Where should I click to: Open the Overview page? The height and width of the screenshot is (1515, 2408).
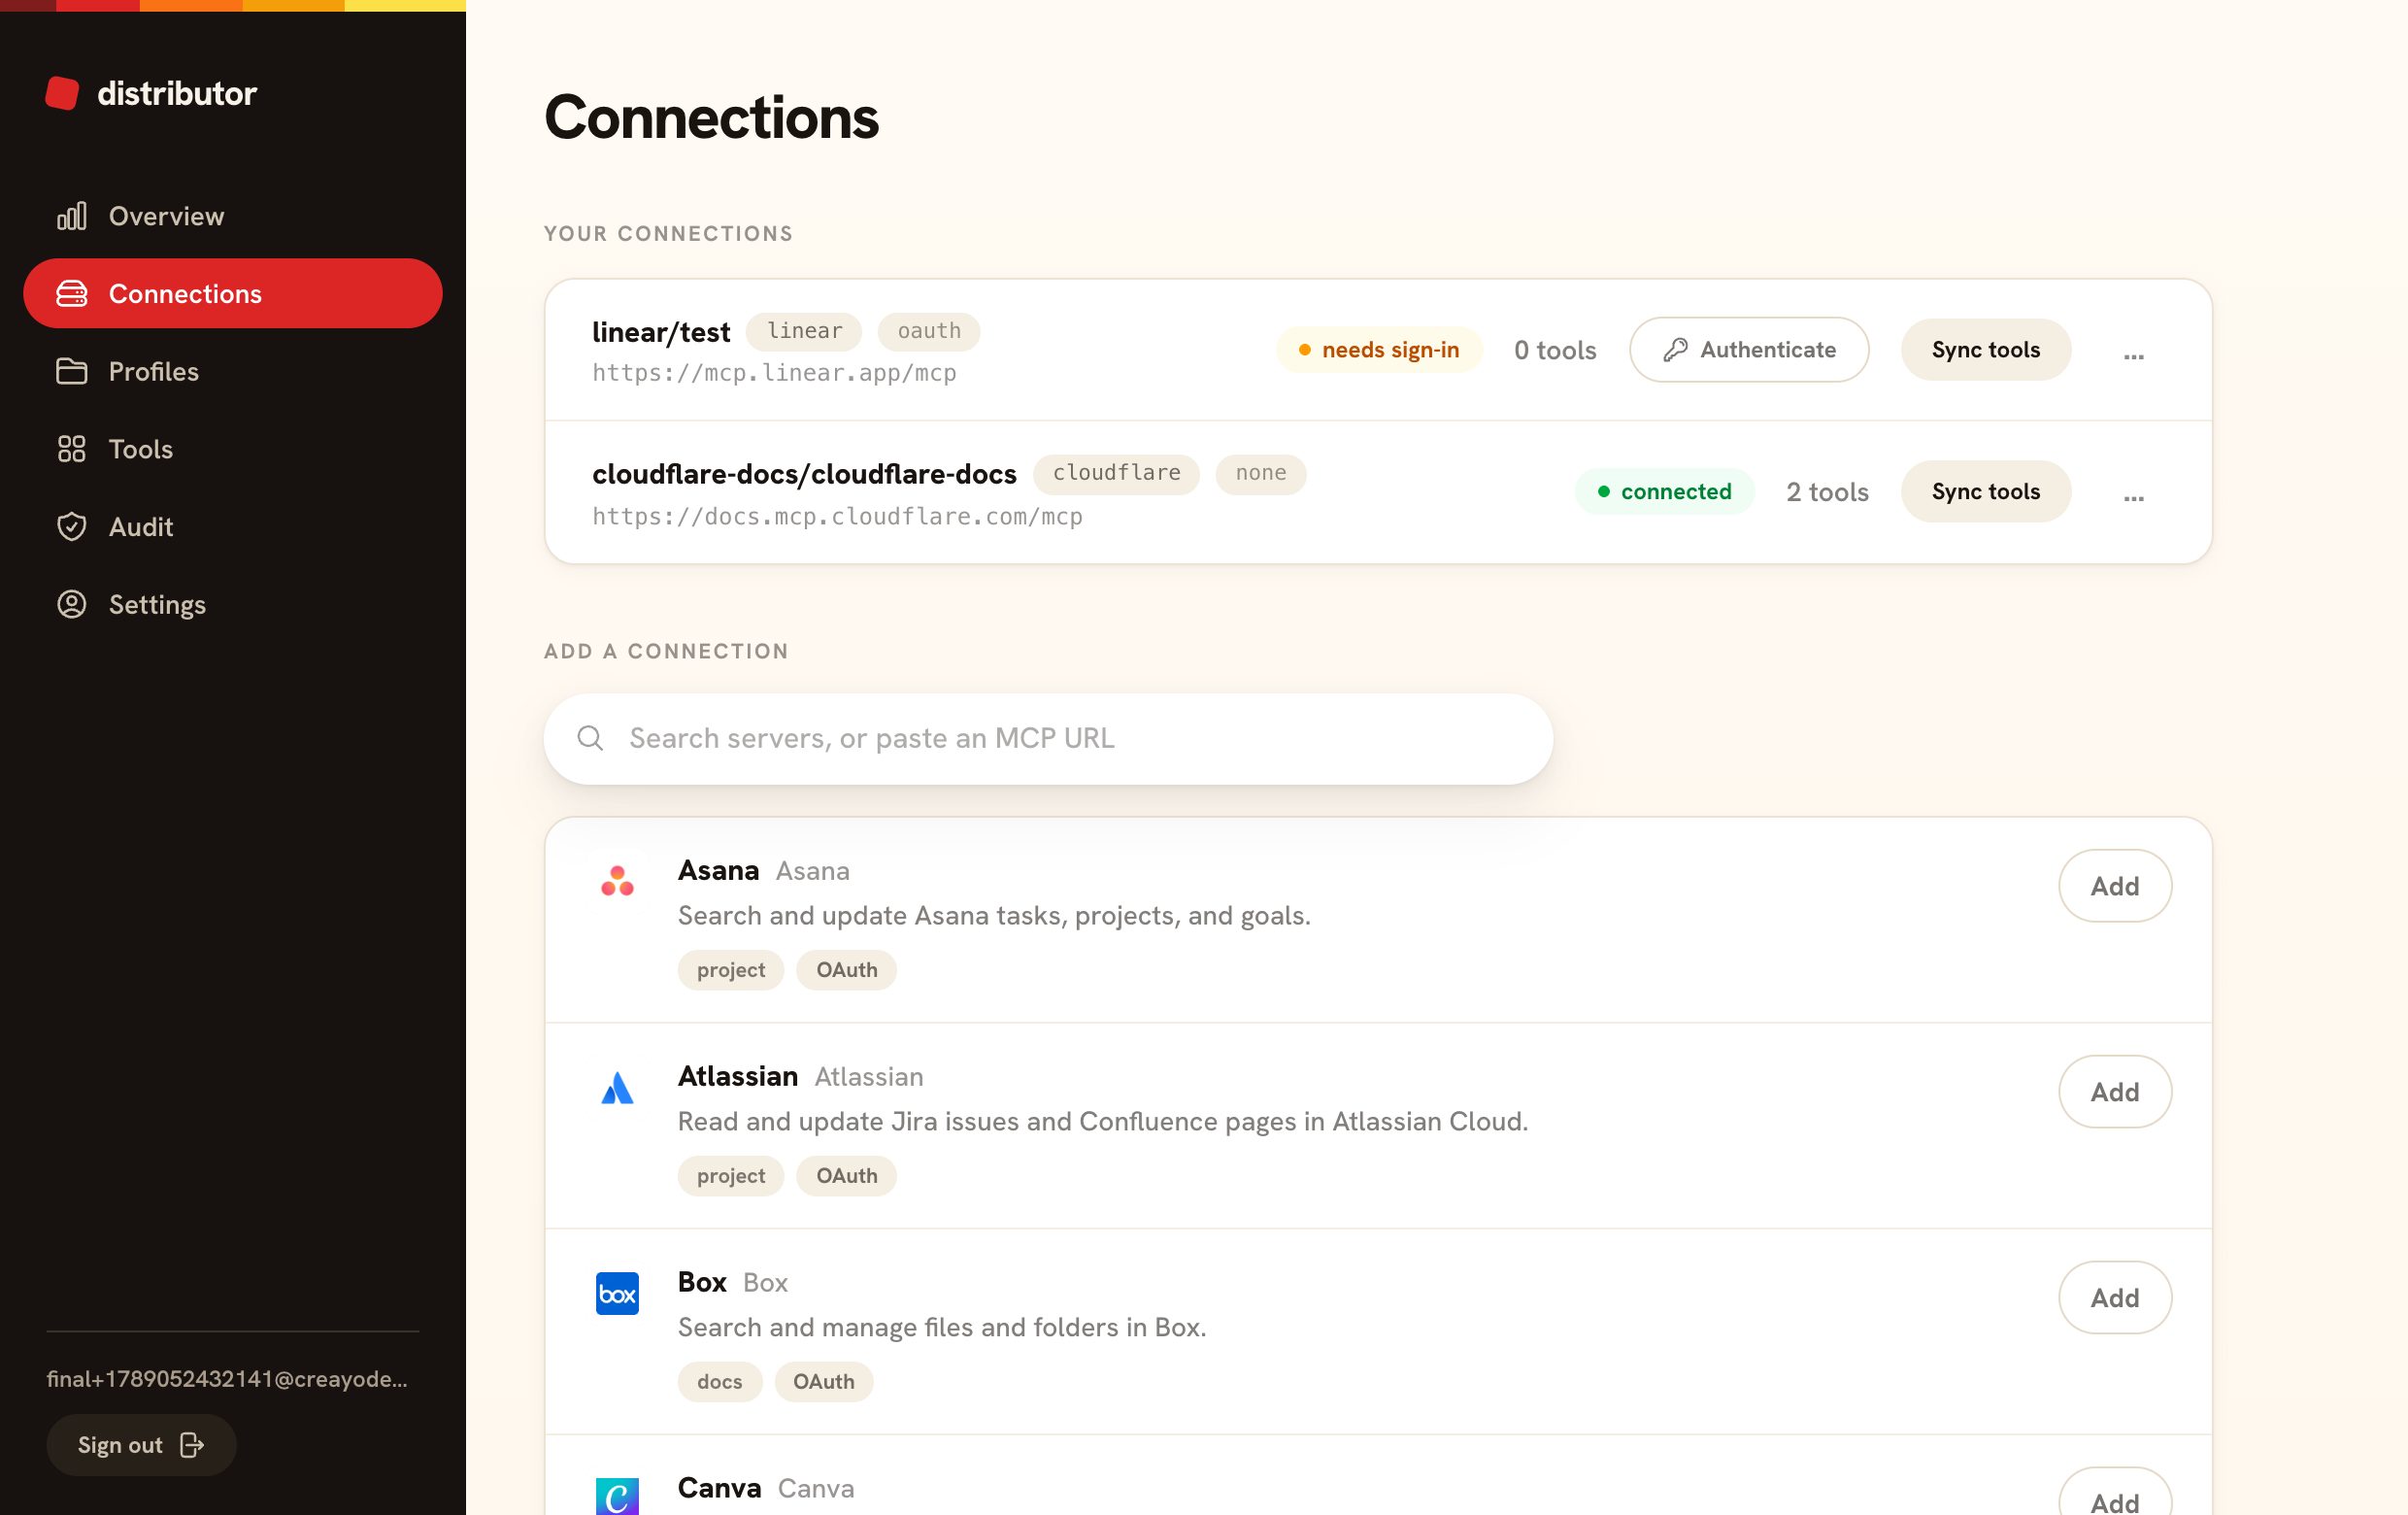(x=233, y=216)
